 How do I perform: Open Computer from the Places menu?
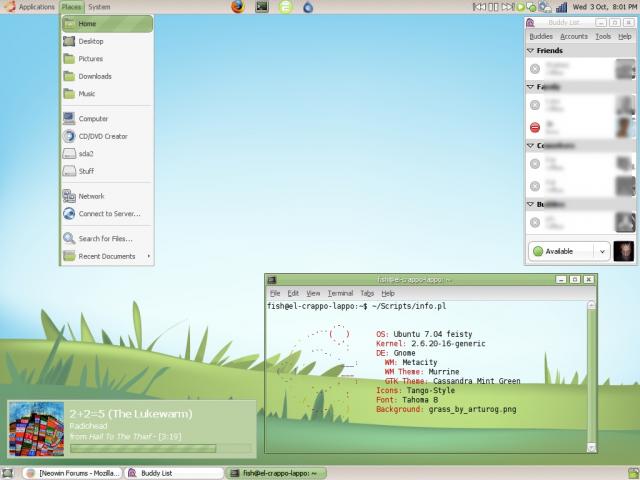click(x=107, y=119)
